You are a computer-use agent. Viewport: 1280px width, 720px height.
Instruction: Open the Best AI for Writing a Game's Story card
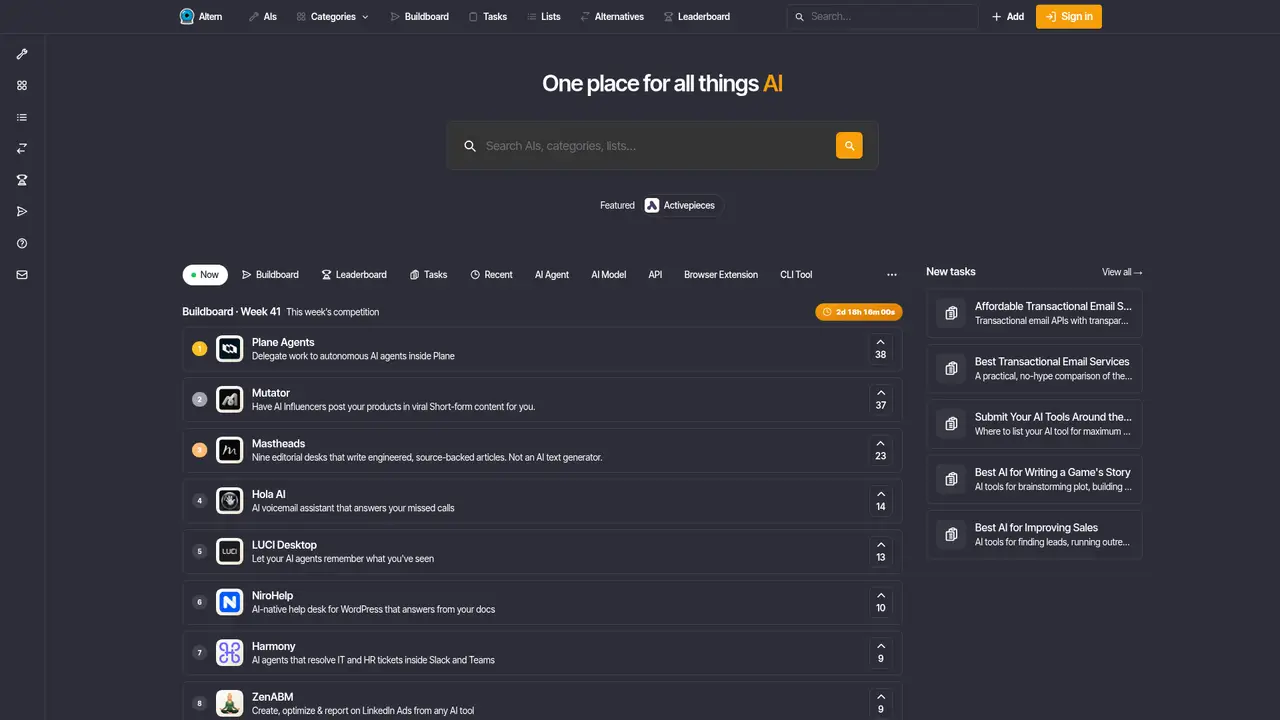pos(1034,479)
